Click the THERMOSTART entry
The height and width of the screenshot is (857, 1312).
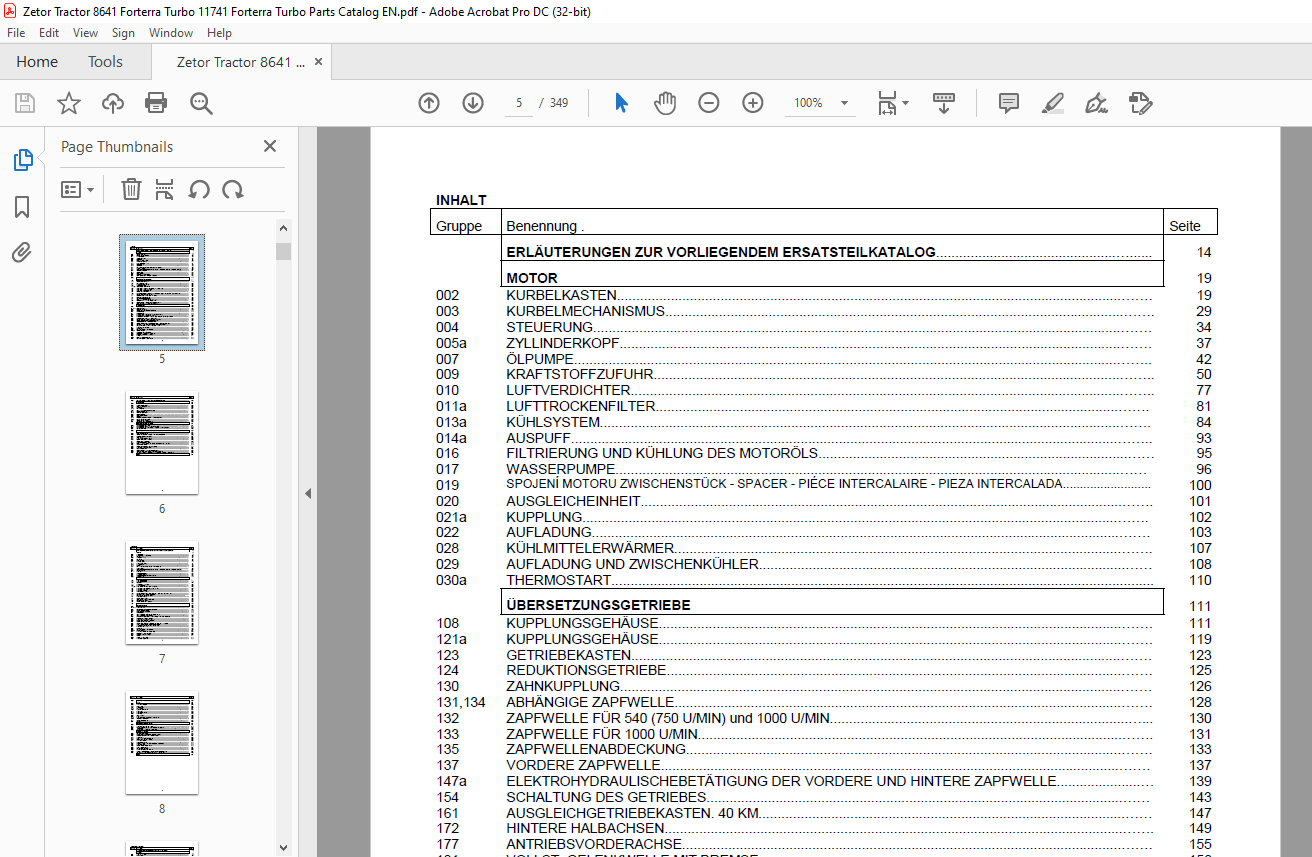click(558, 580)
